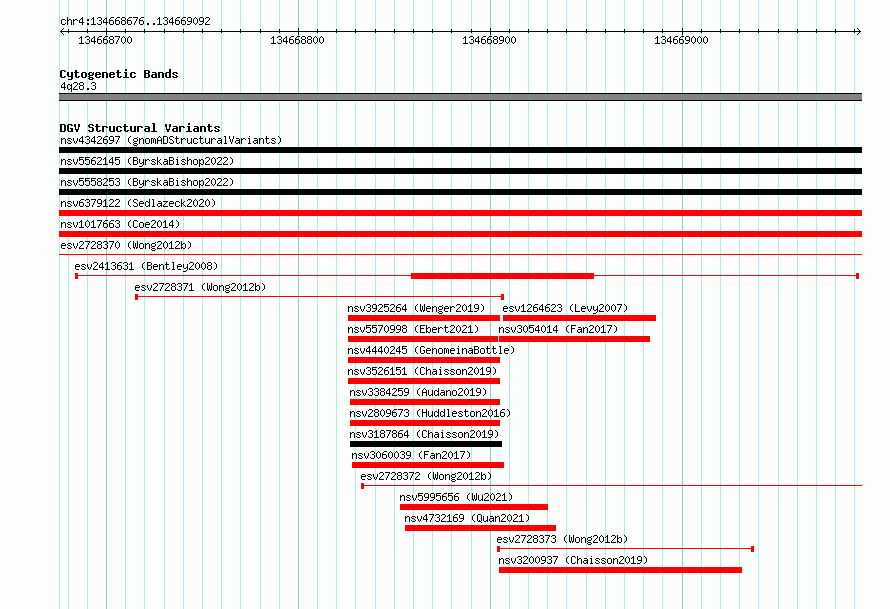
Task: Open the nsv5558253 ByrskaBishop2022 variant
Action: click(x=147, y=182)
